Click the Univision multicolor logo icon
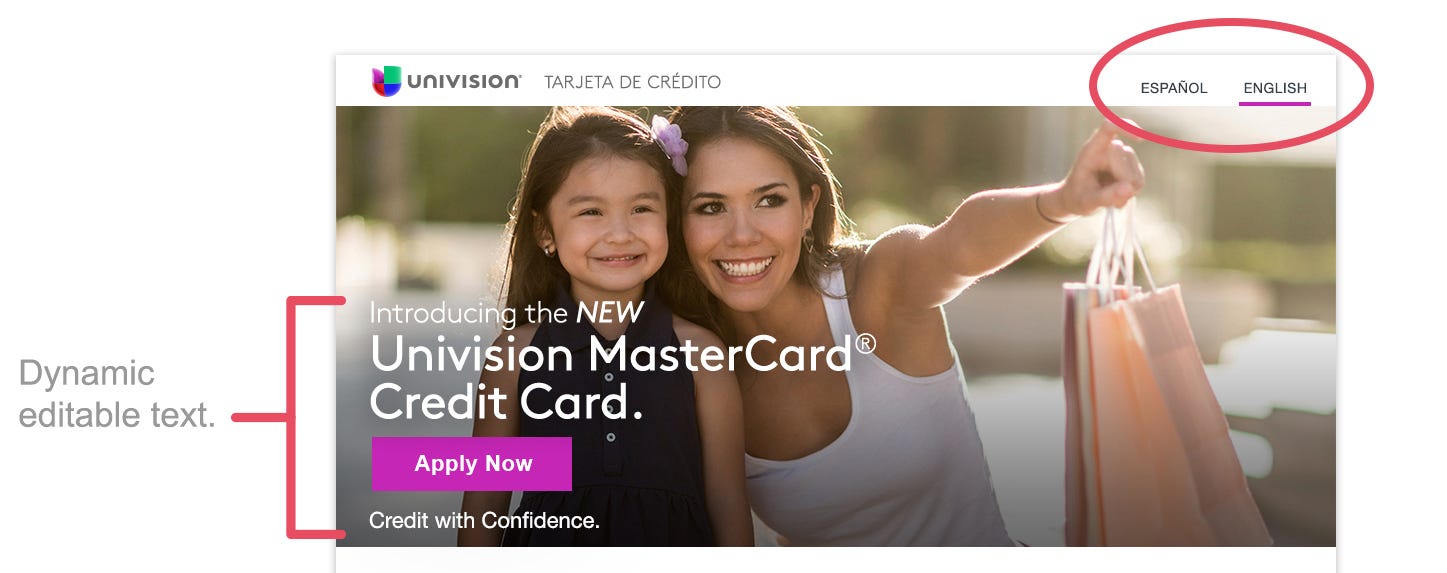Image resolution: width=1447 pixels, height=573 pixels. [387, 82]
